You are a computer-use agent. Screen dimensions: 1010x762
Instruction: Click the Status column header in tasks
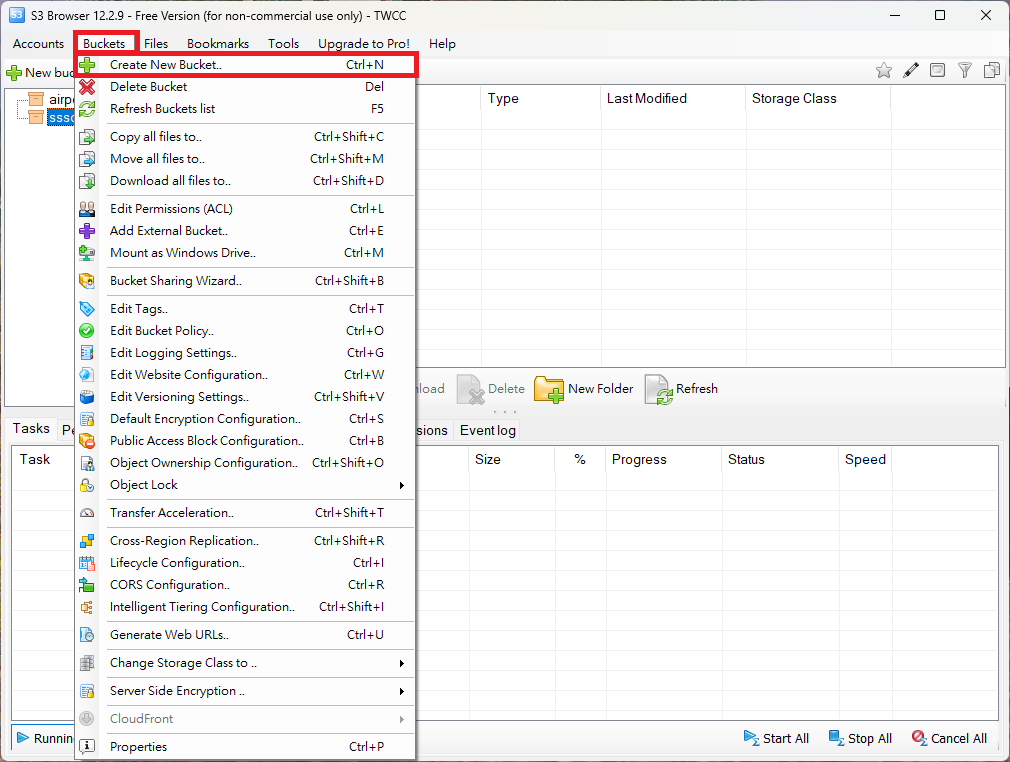[780, 460]
